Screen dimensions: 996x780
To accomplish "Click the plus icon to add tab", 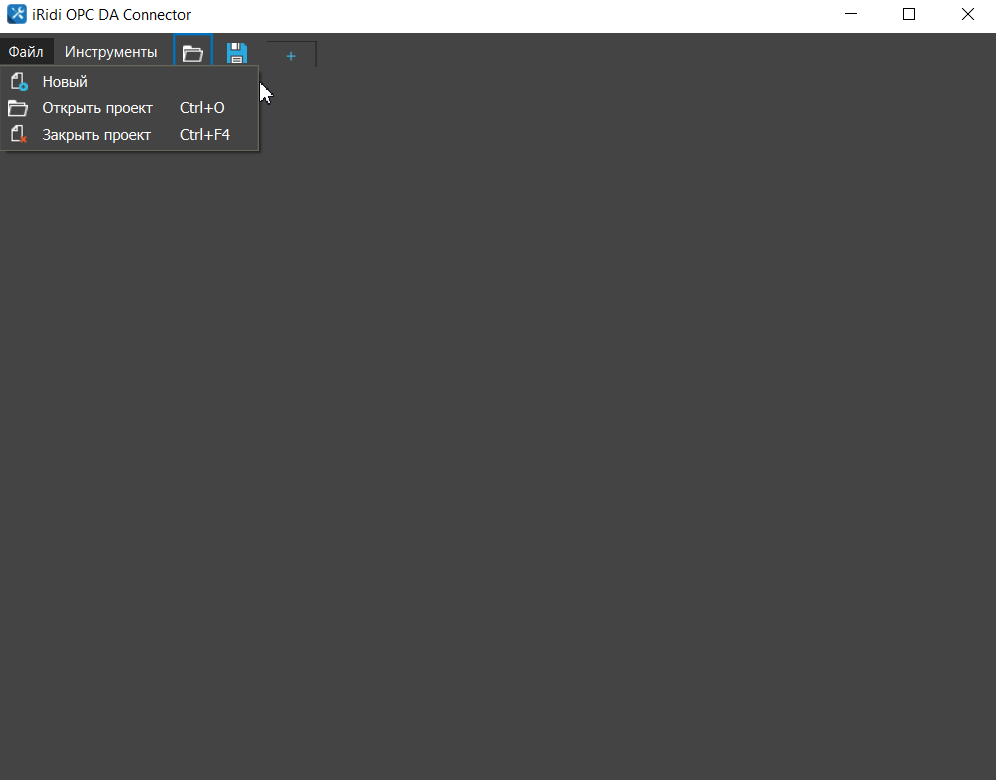I will pos(291,56).
